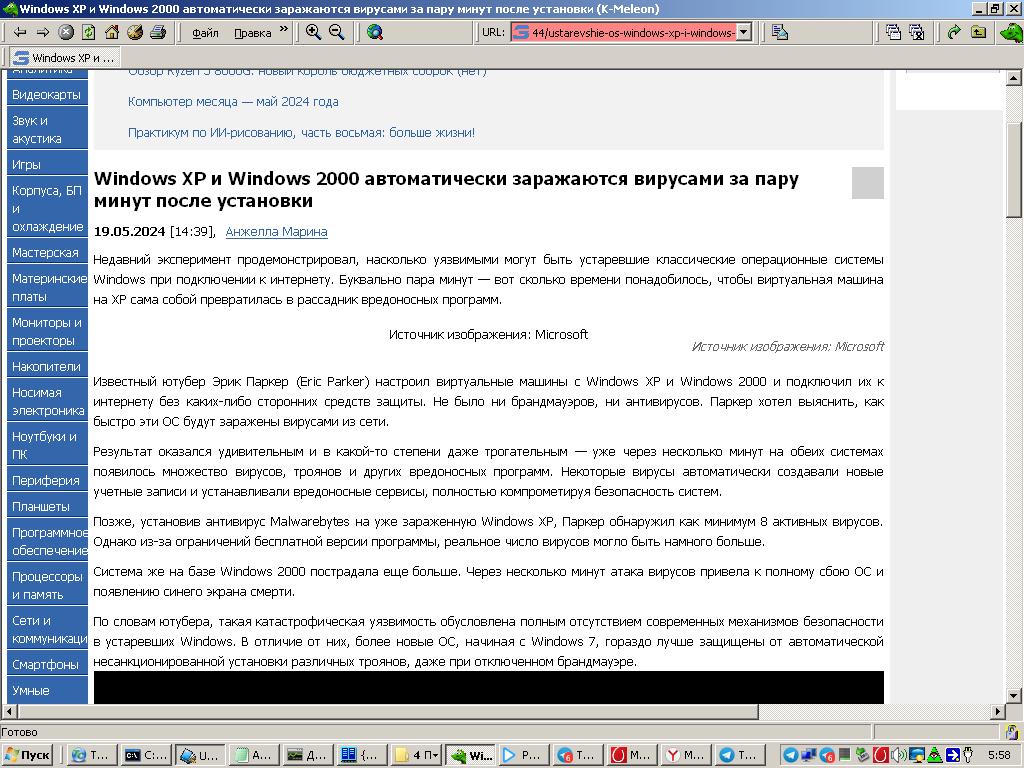Open the web search globe icon

pos(375,32)
